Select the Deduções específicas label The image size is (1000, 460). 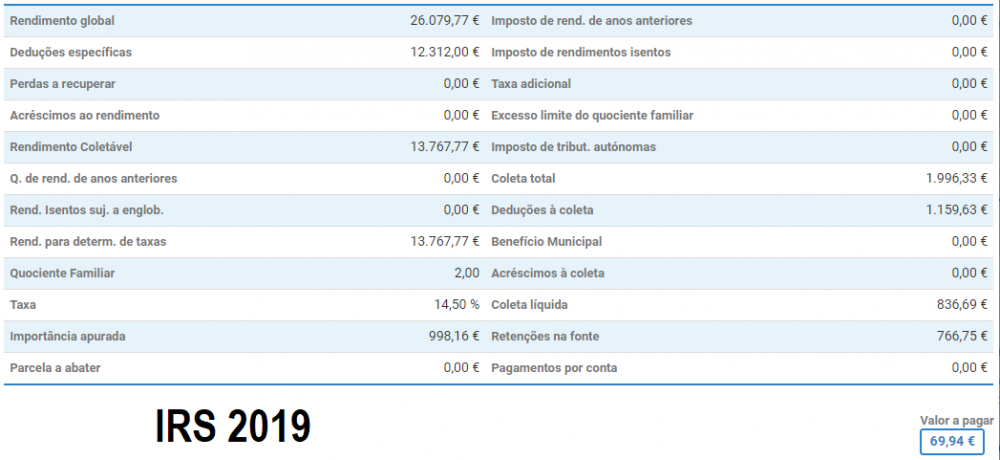(71, 52)
